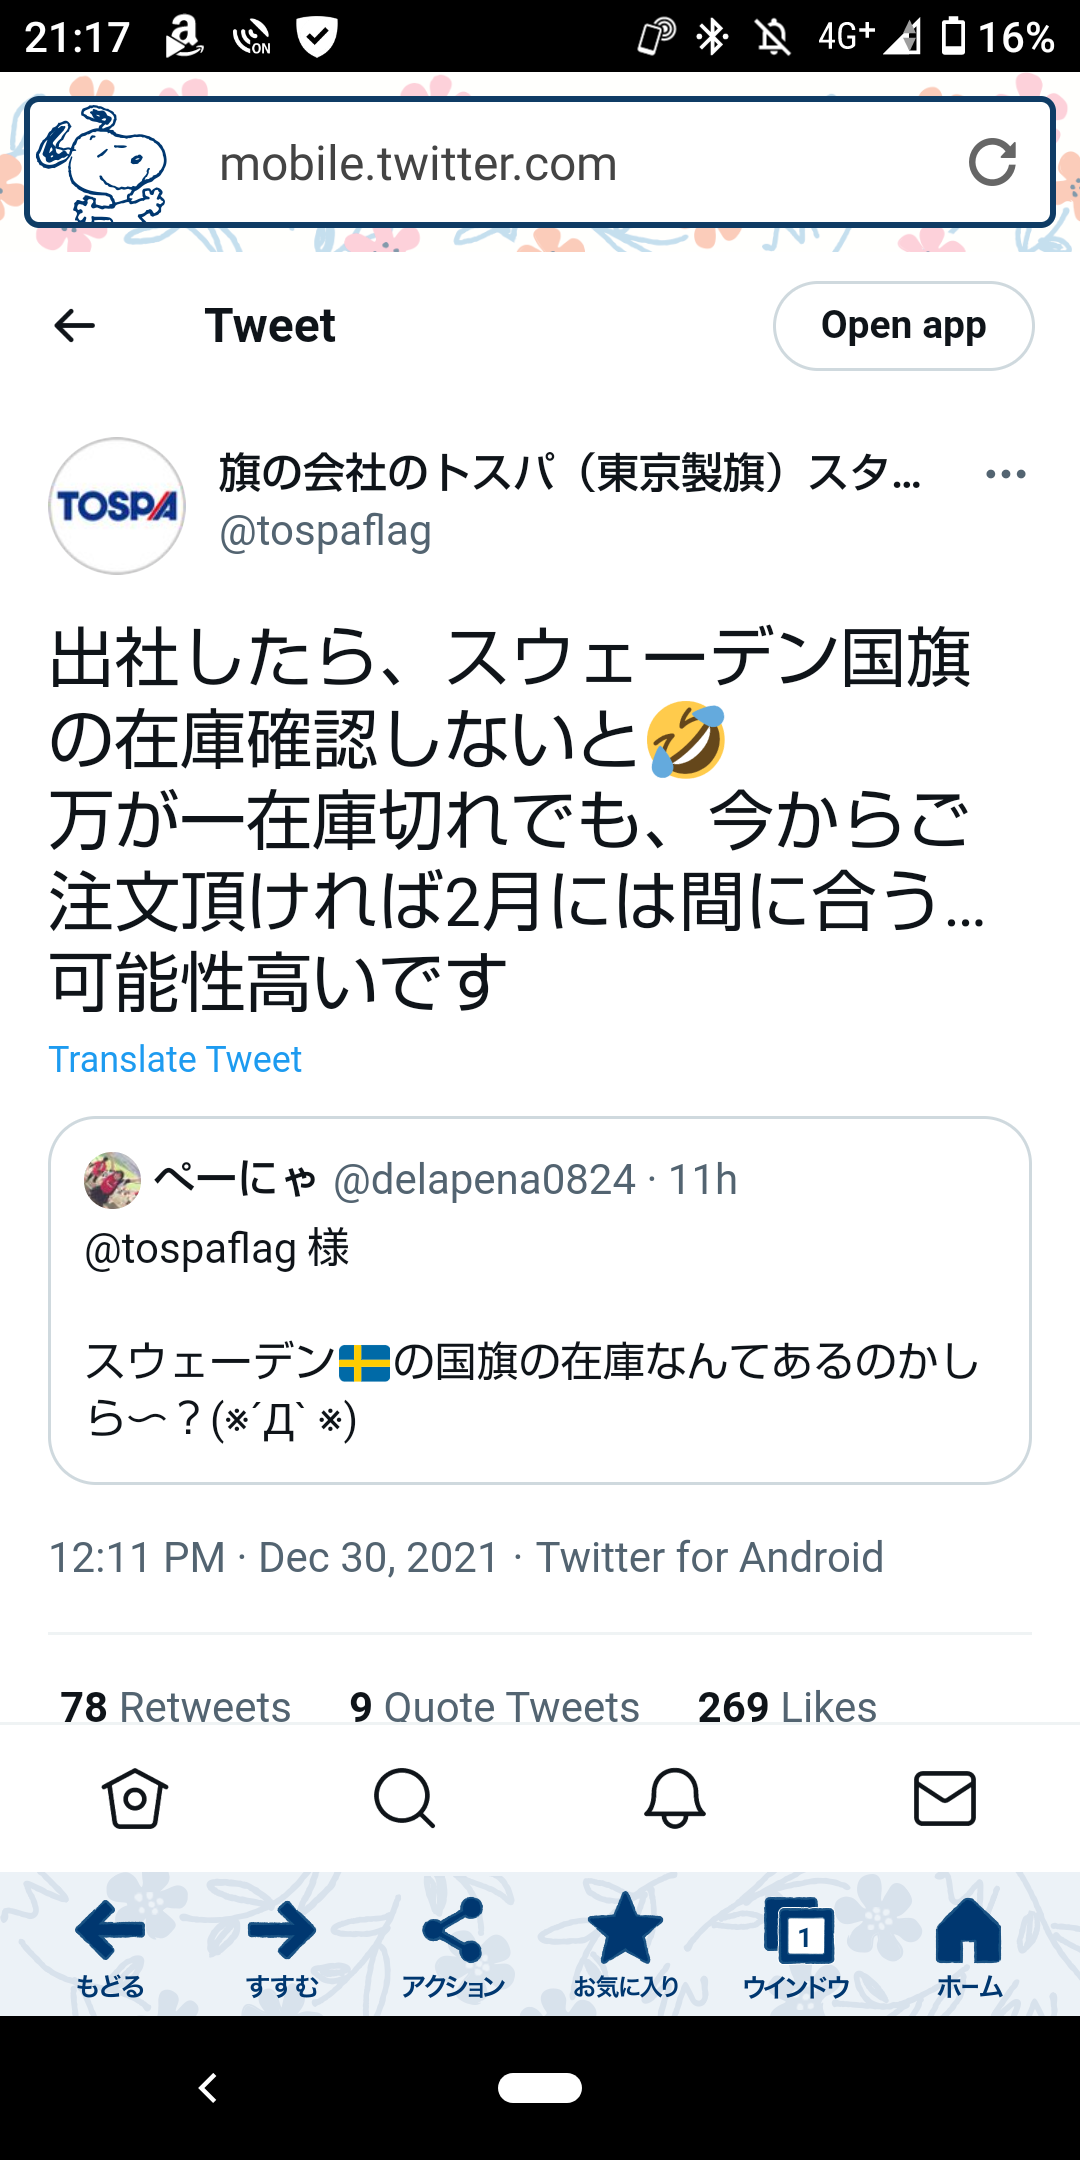Viewport: 1080px width, 2160px height.
Task: Open Twitter home from house icon
Action: [x=135, y=1798]
